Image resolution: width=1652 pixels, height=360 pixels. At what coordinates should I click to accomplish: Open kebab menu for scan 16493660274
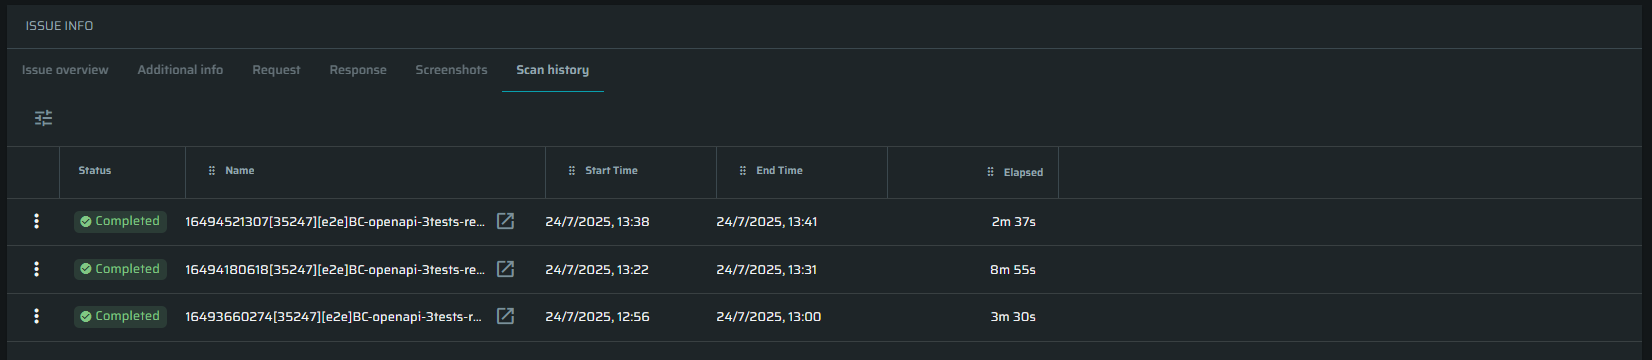[37, 316]
